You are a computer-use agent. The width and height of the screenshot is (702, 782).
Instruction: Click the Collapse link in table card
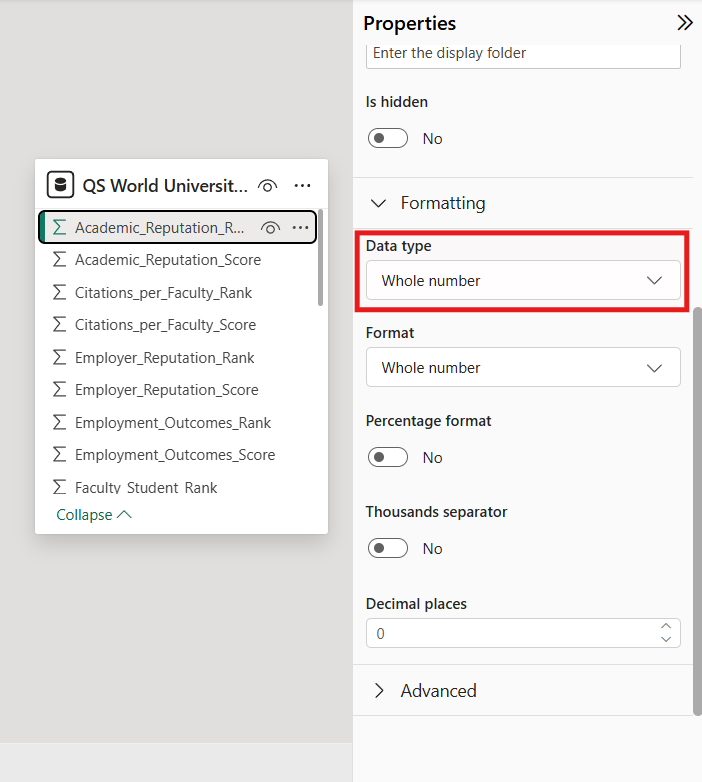(94, 515)
